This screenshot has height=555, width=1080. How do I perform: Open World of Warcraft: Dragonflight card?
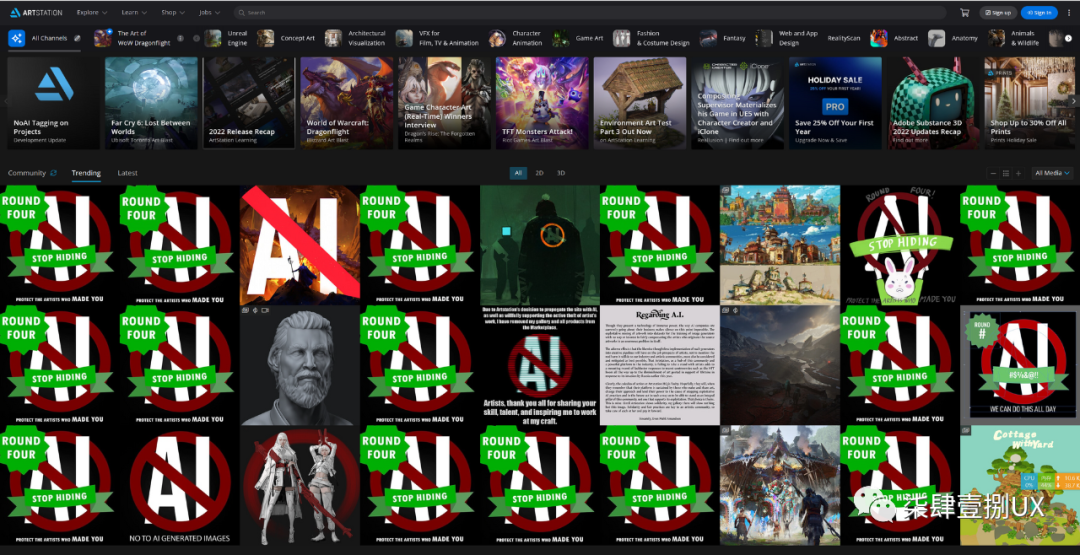click(x=347, y=103)
